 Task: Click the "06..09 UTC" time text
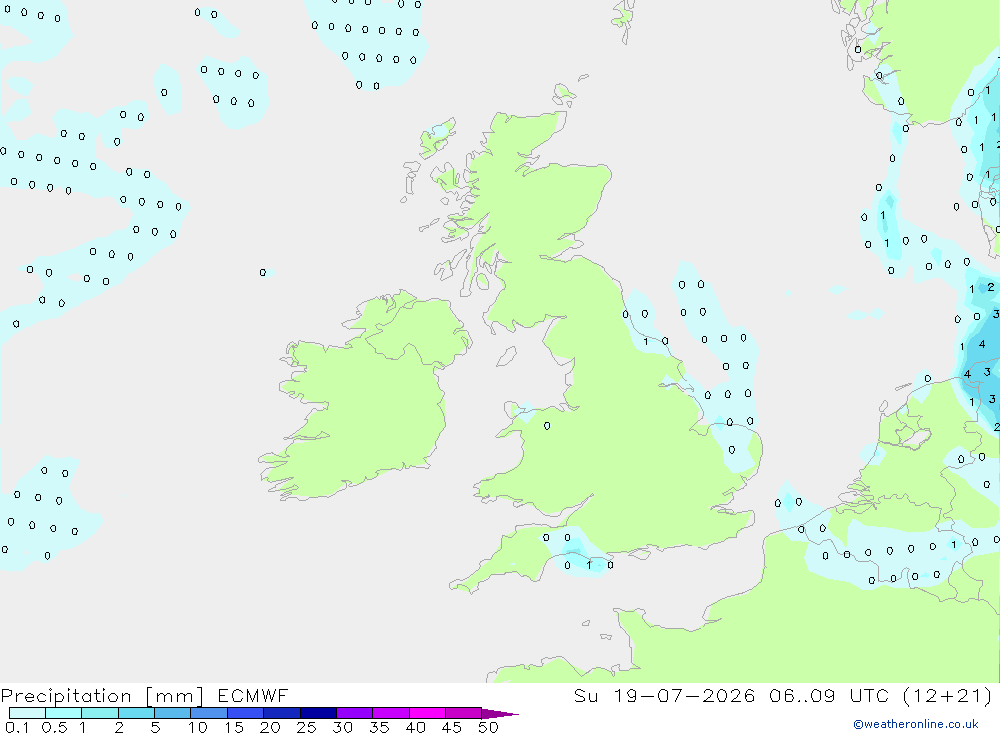[828, 695]
